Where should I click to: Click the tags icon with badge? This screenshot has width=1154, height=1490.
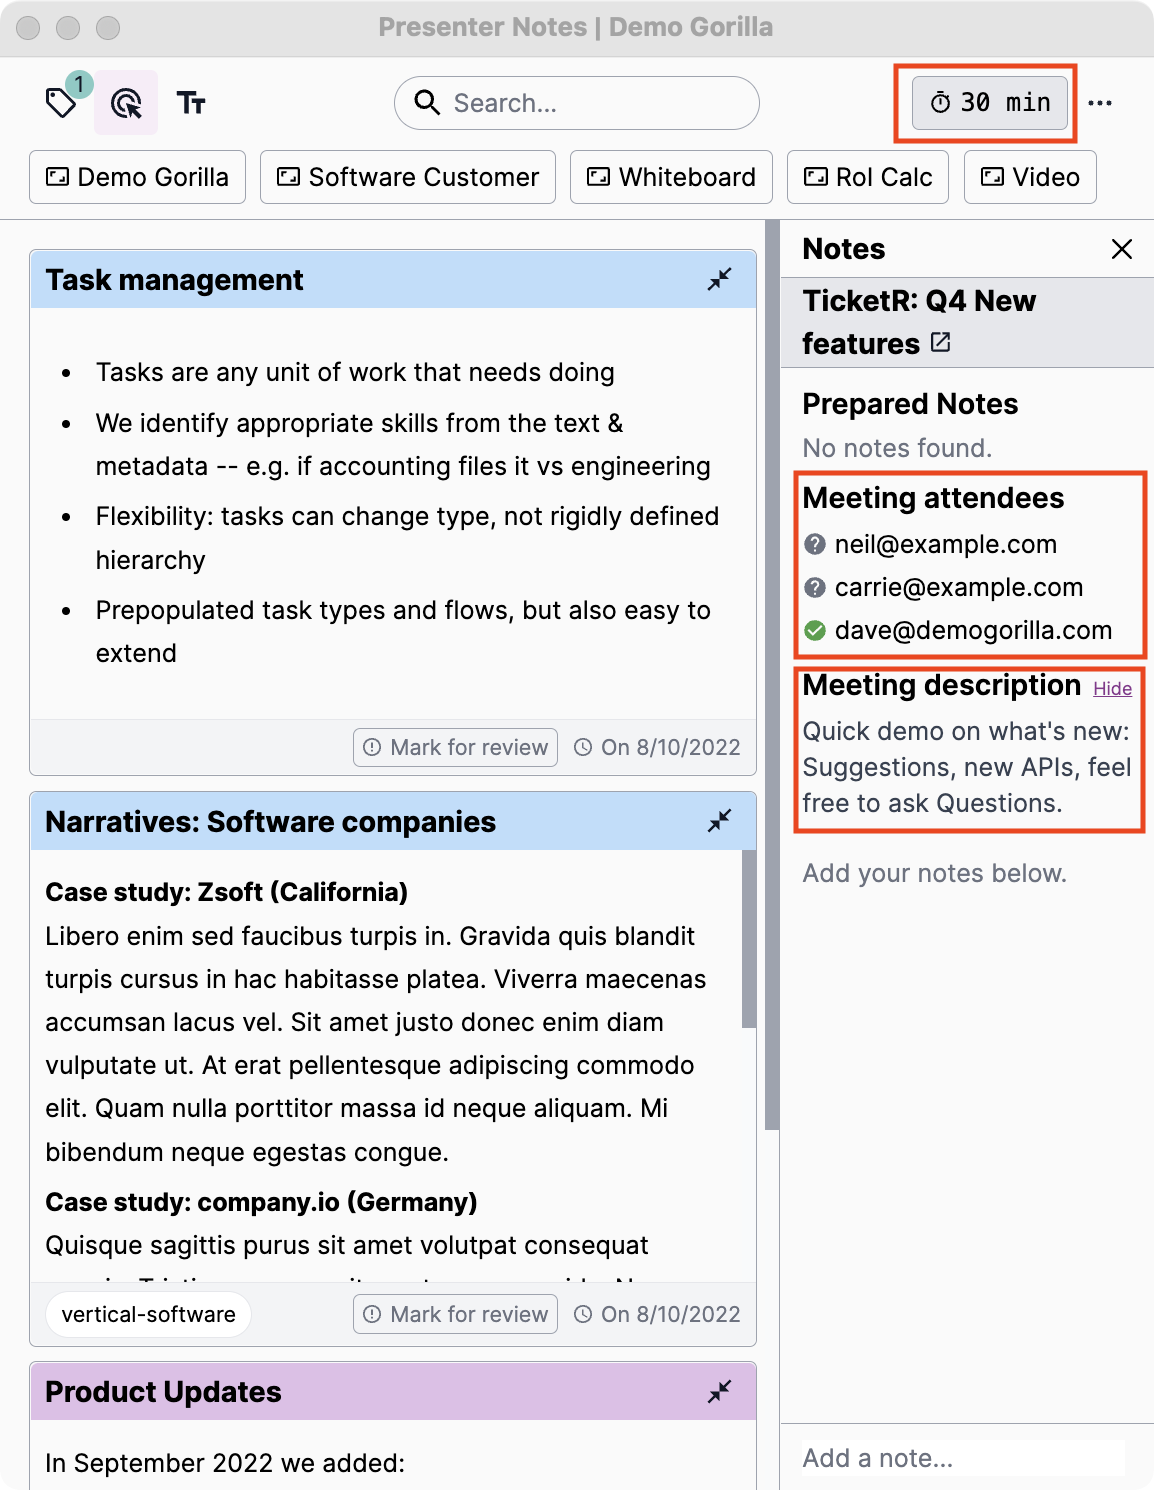pos(62,102)
